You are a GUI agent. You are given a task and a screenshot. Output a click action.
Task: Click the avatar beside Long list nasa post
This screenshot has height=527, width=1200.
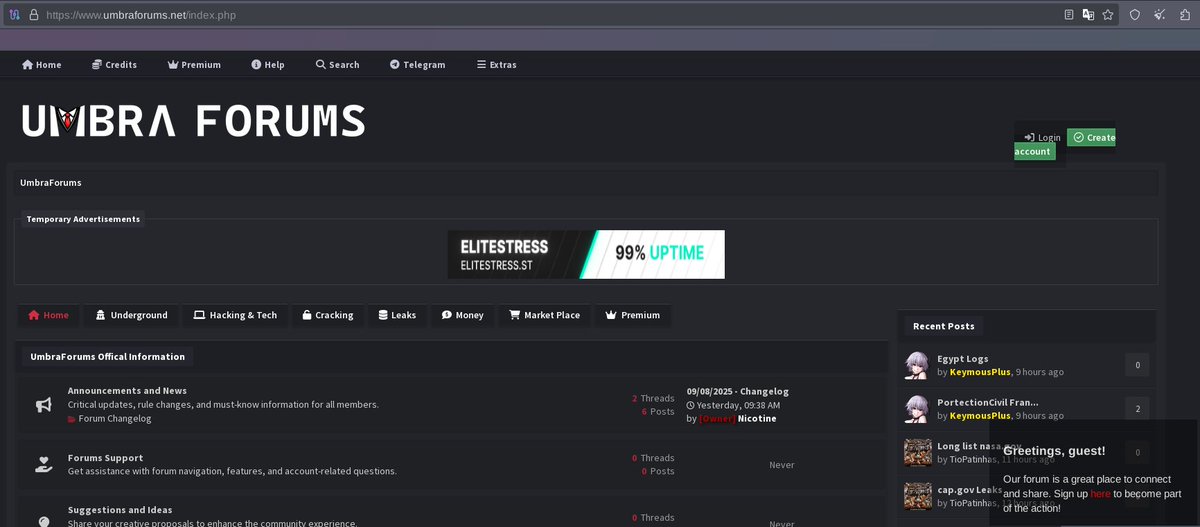[x=917, y=452]
